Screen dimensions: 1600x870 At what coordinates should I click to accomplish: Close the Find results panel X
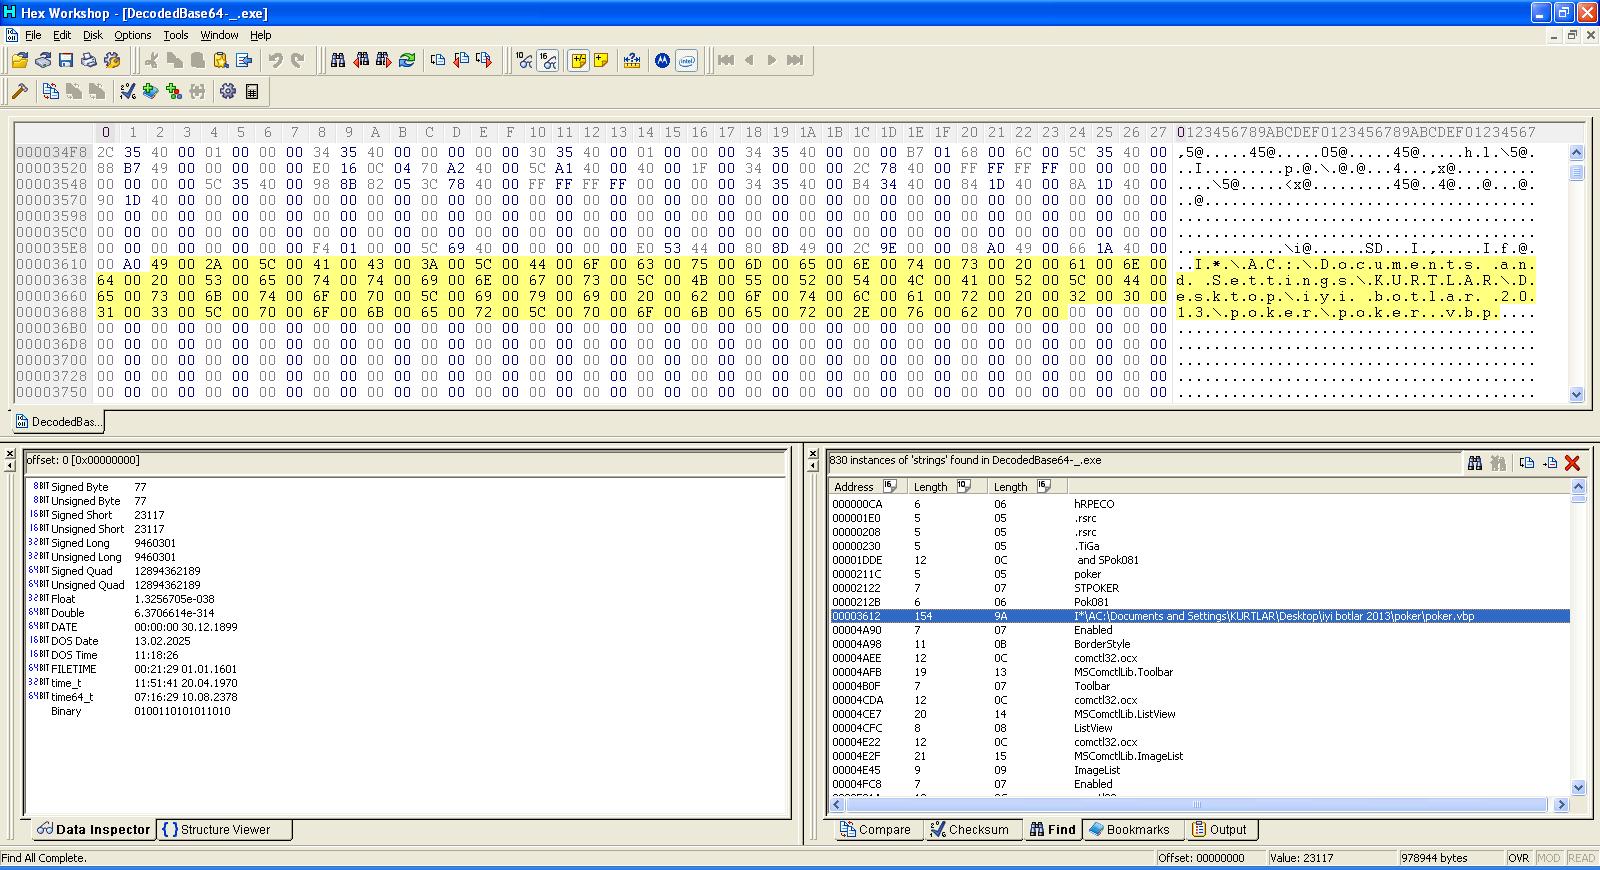(814, 454)
